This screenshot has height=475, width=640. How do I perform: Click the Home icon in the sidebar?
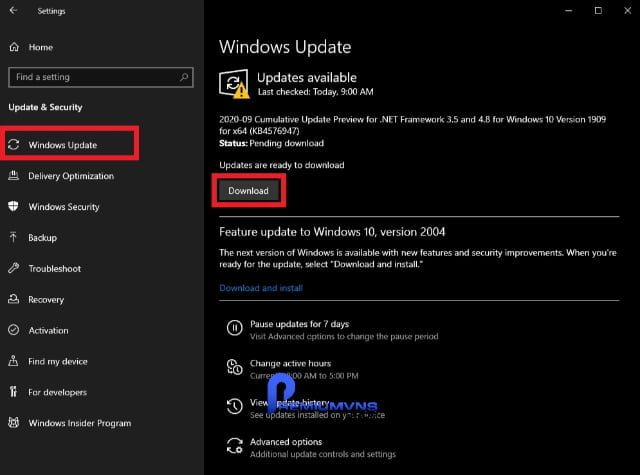click(14, 47)
